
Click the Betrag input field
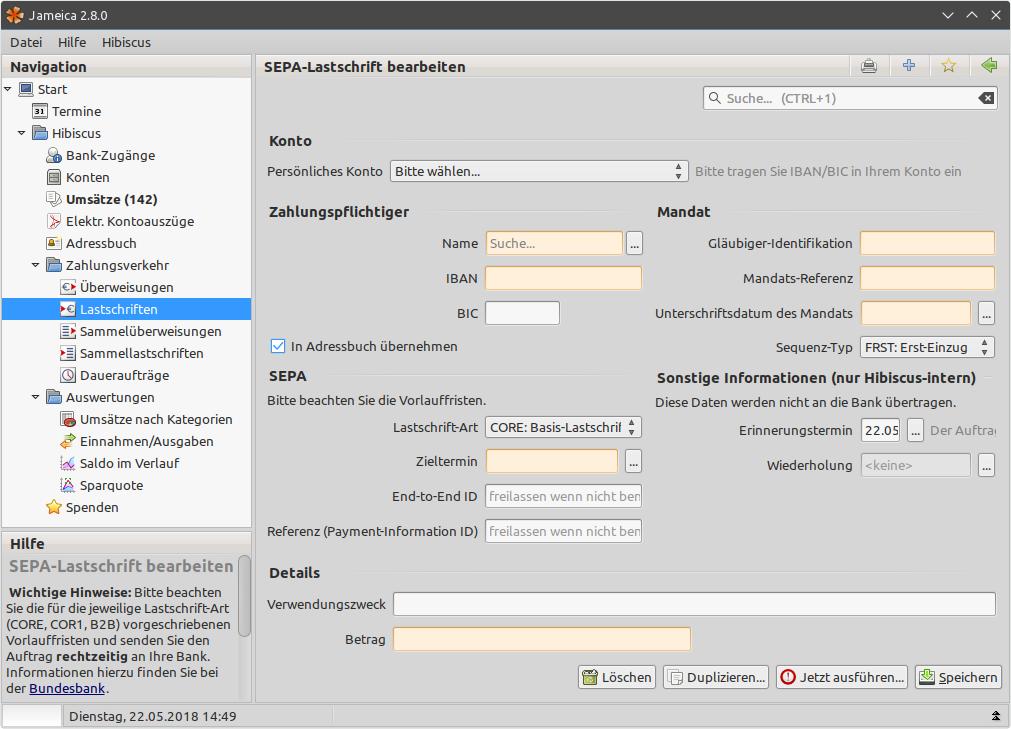tap(542, 639)
